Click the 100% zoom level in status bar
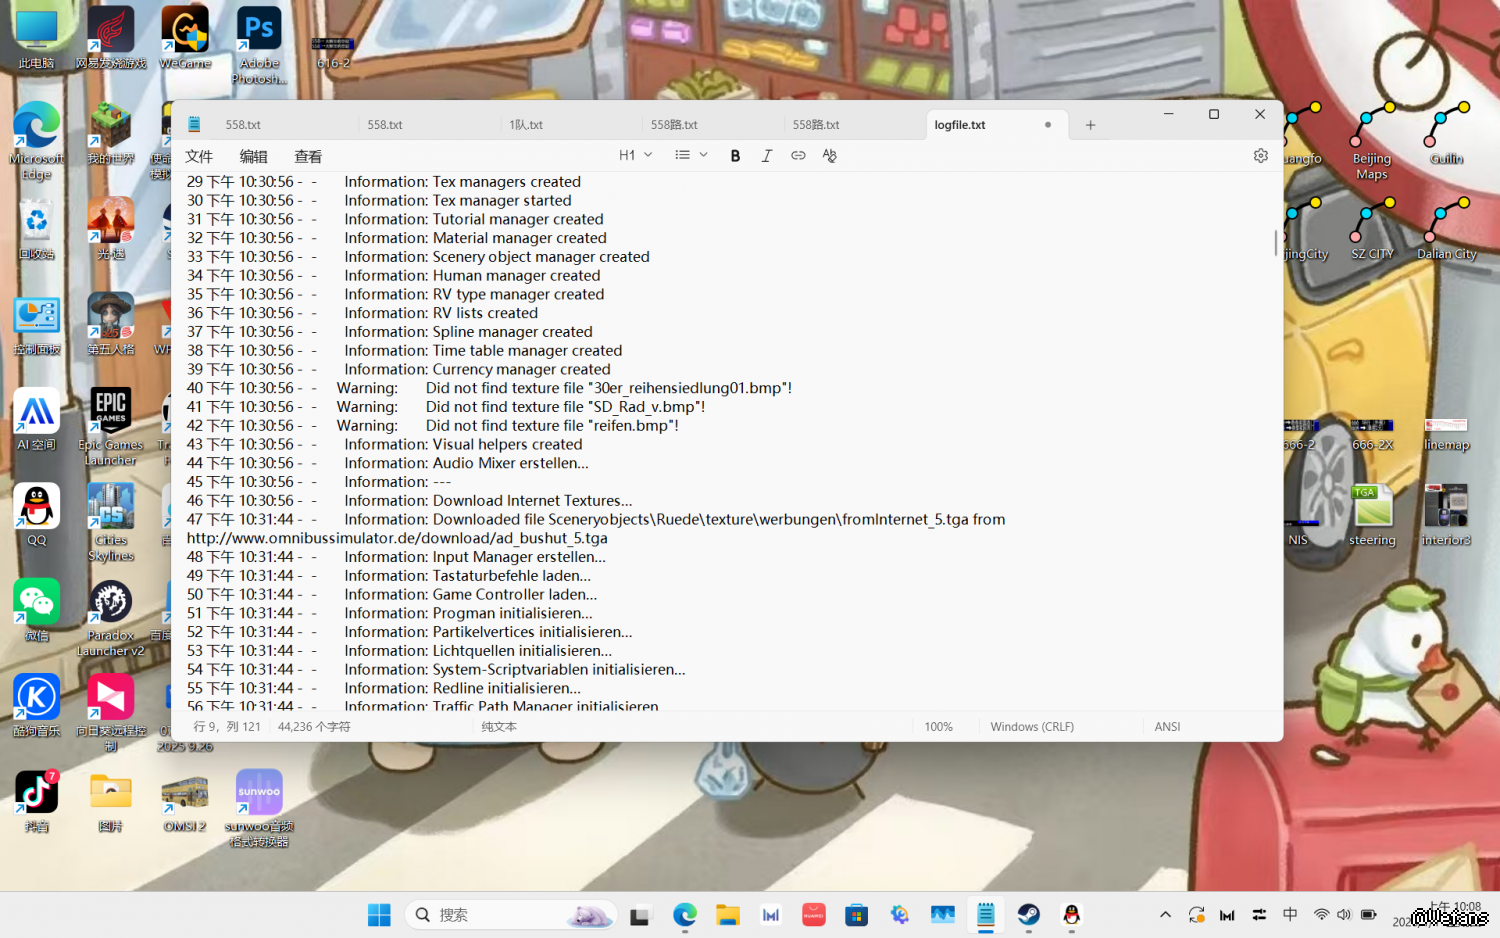This screenshot has height=938, width=1500. (x=938, y=727)
